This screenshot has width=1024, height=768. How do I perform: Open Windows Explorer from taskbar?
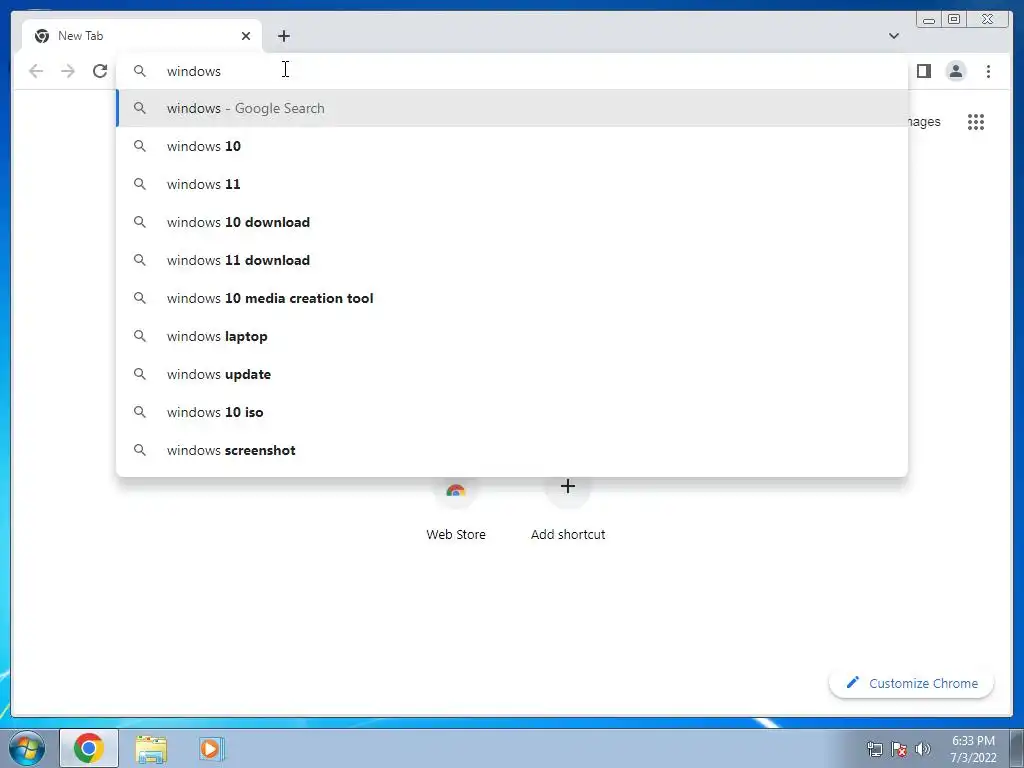pyautogui.click(x=151, y=749)
